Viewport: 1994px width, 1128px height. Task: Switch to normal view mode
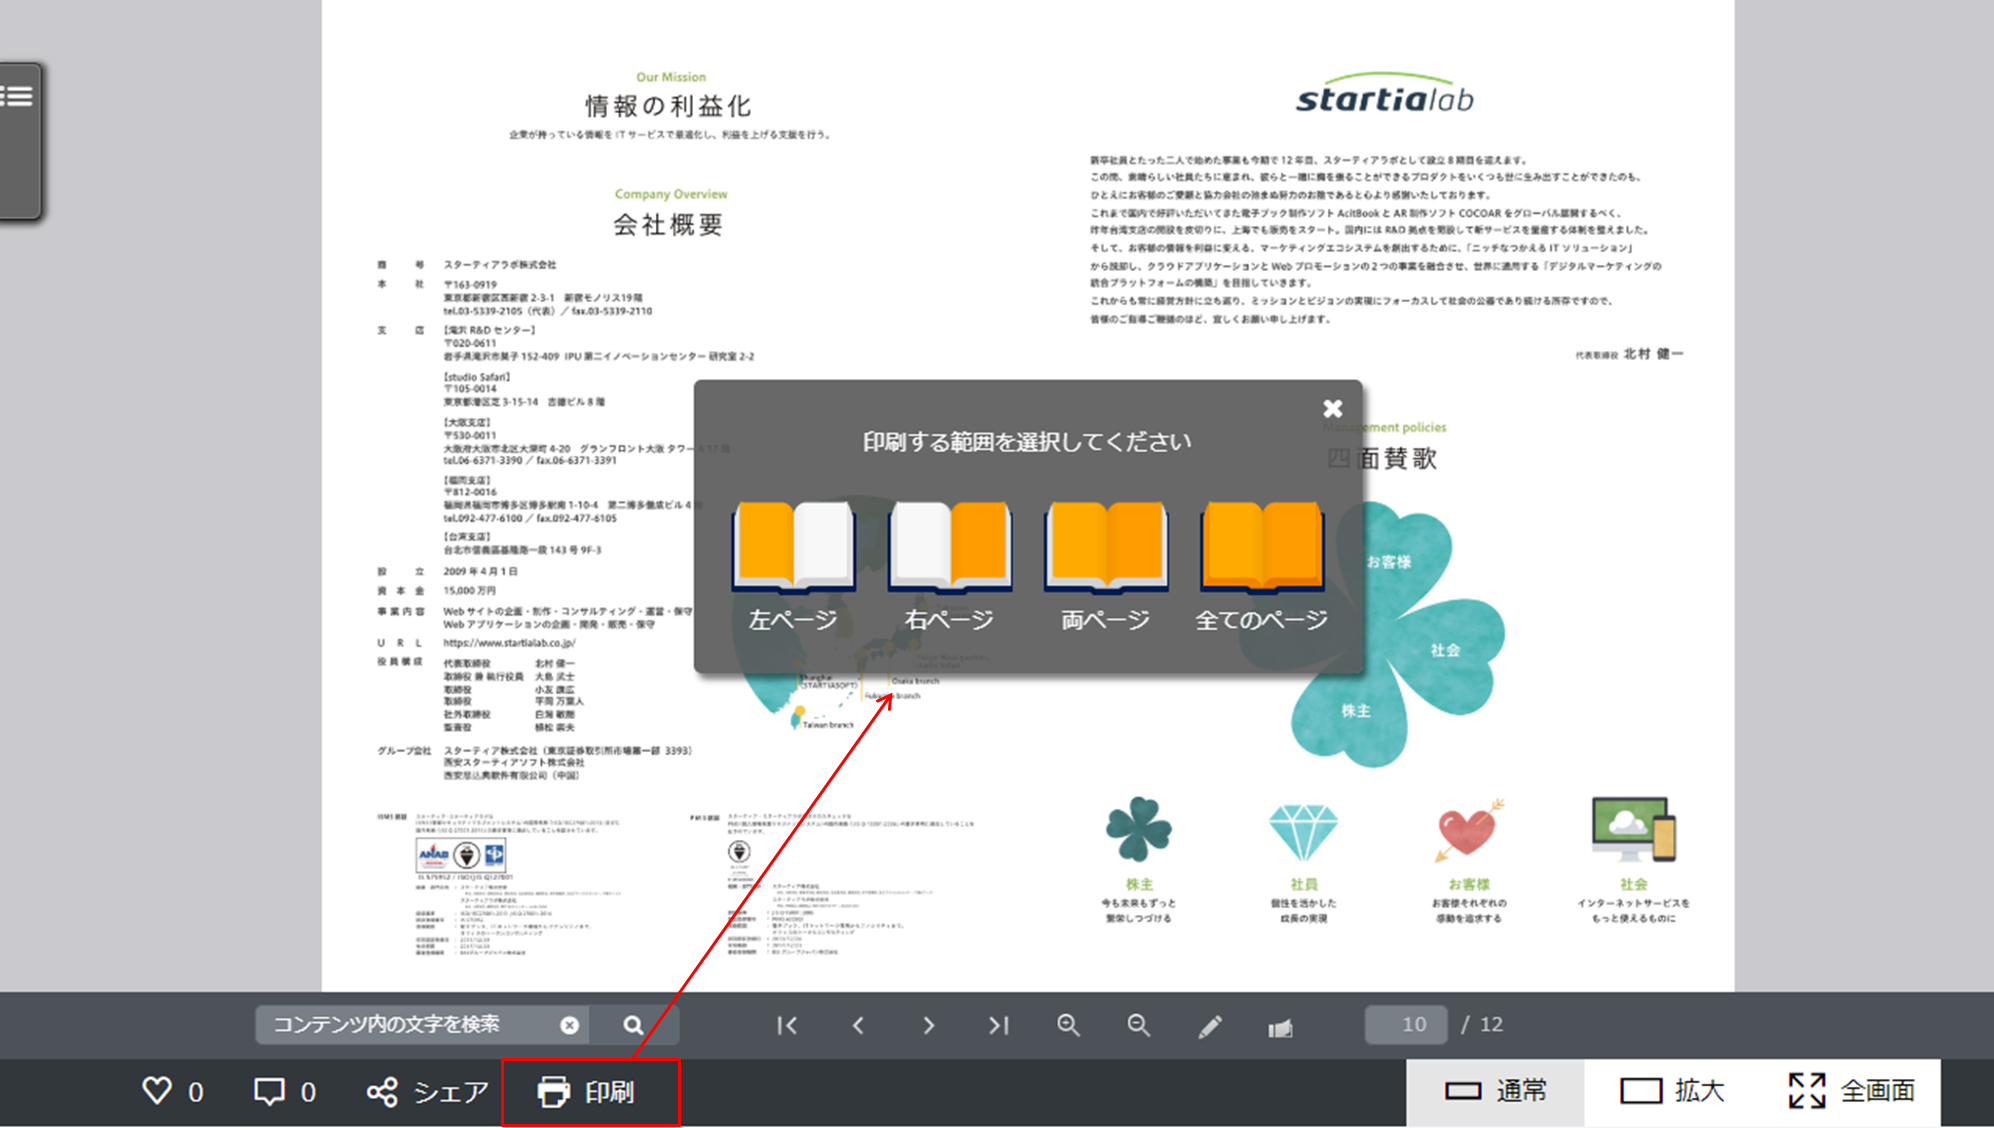click(x=1495, y=1091)
